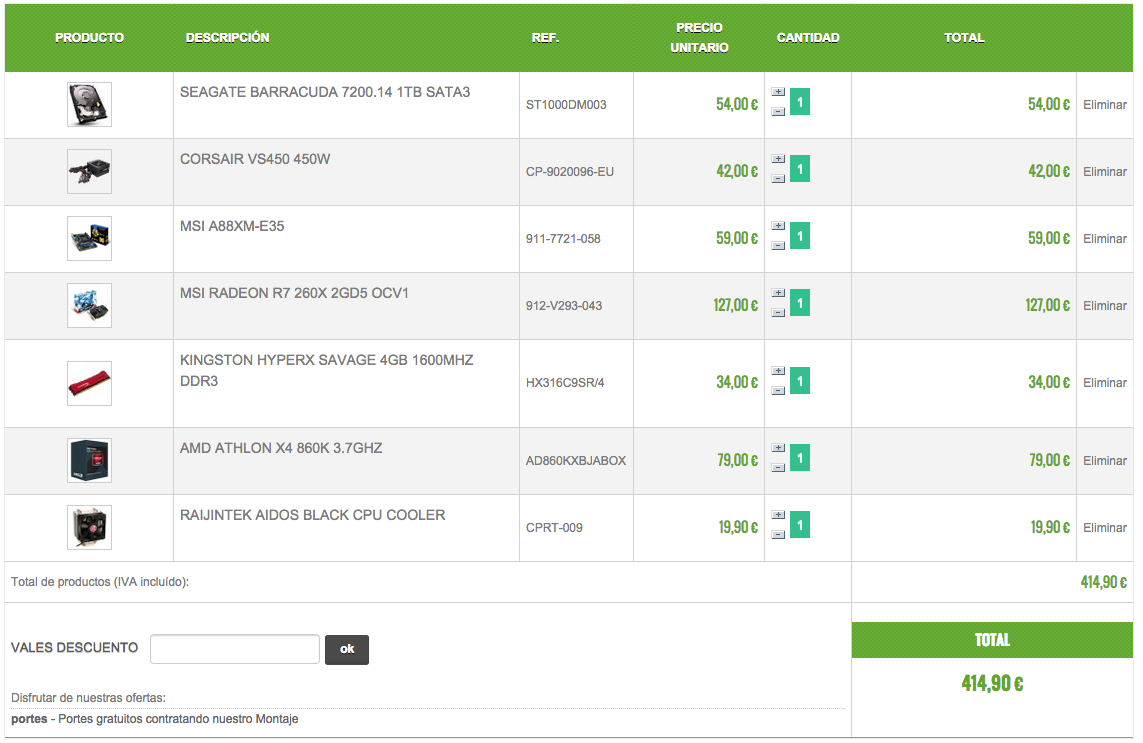Image resolution: width=1143 pixels, height=743 pixels.
Task: Increase quantity of Corsair VS450 450W
Action: point(778,159)
